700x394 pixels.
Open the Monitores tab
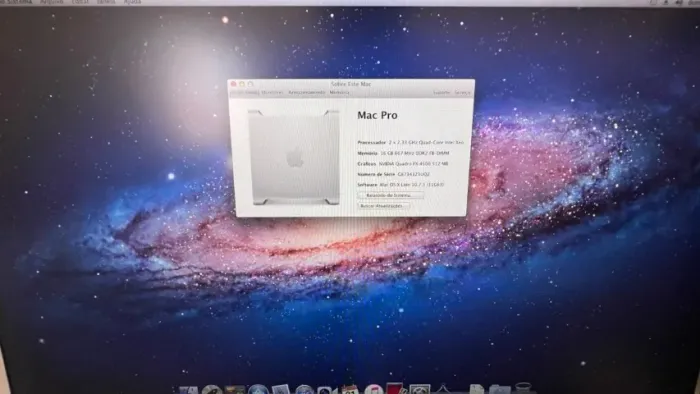point(272,92)
